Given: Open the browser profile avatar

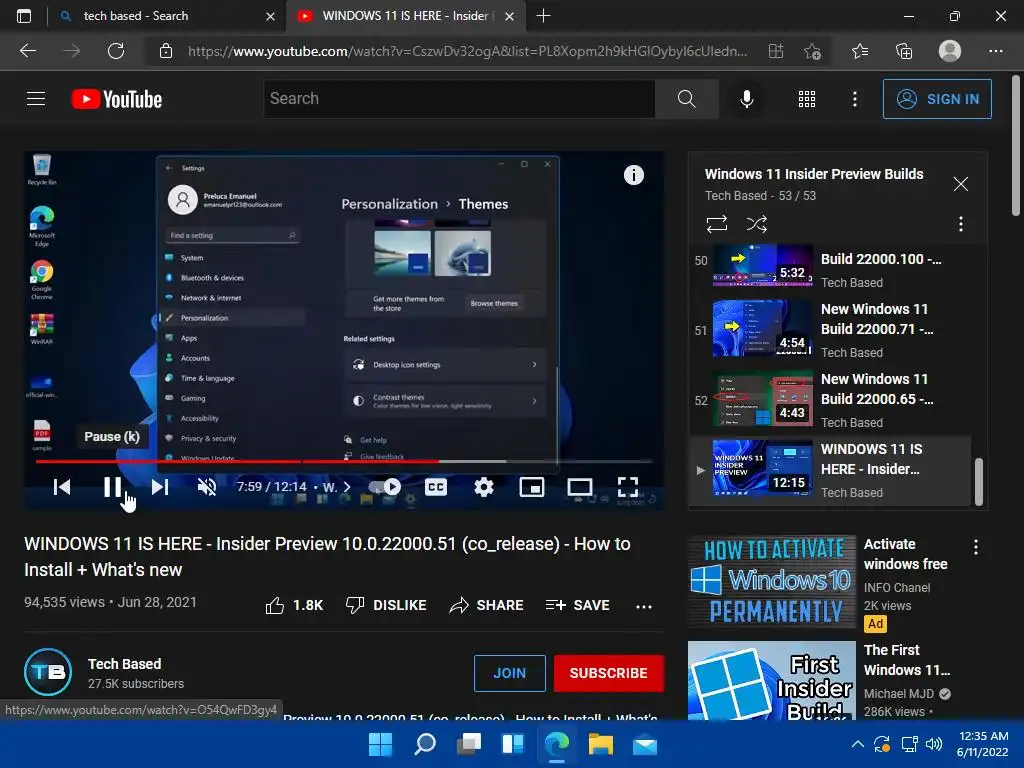Looking at the screenshot, I should tap(950, 50).
